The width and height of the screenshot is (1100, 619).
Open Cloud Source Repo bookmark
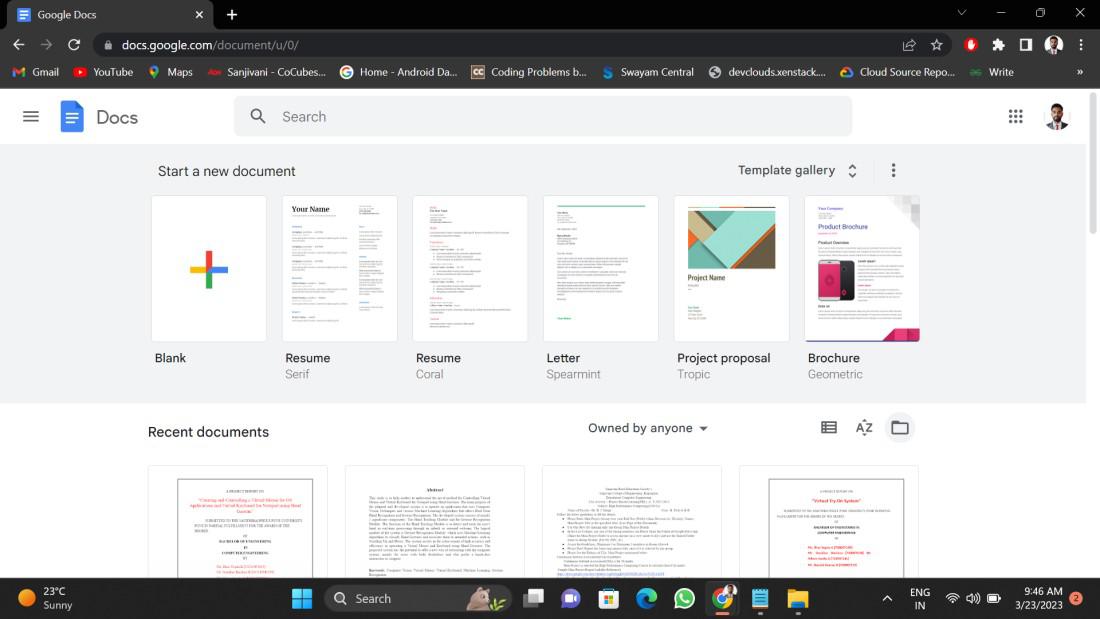point(897,72)
